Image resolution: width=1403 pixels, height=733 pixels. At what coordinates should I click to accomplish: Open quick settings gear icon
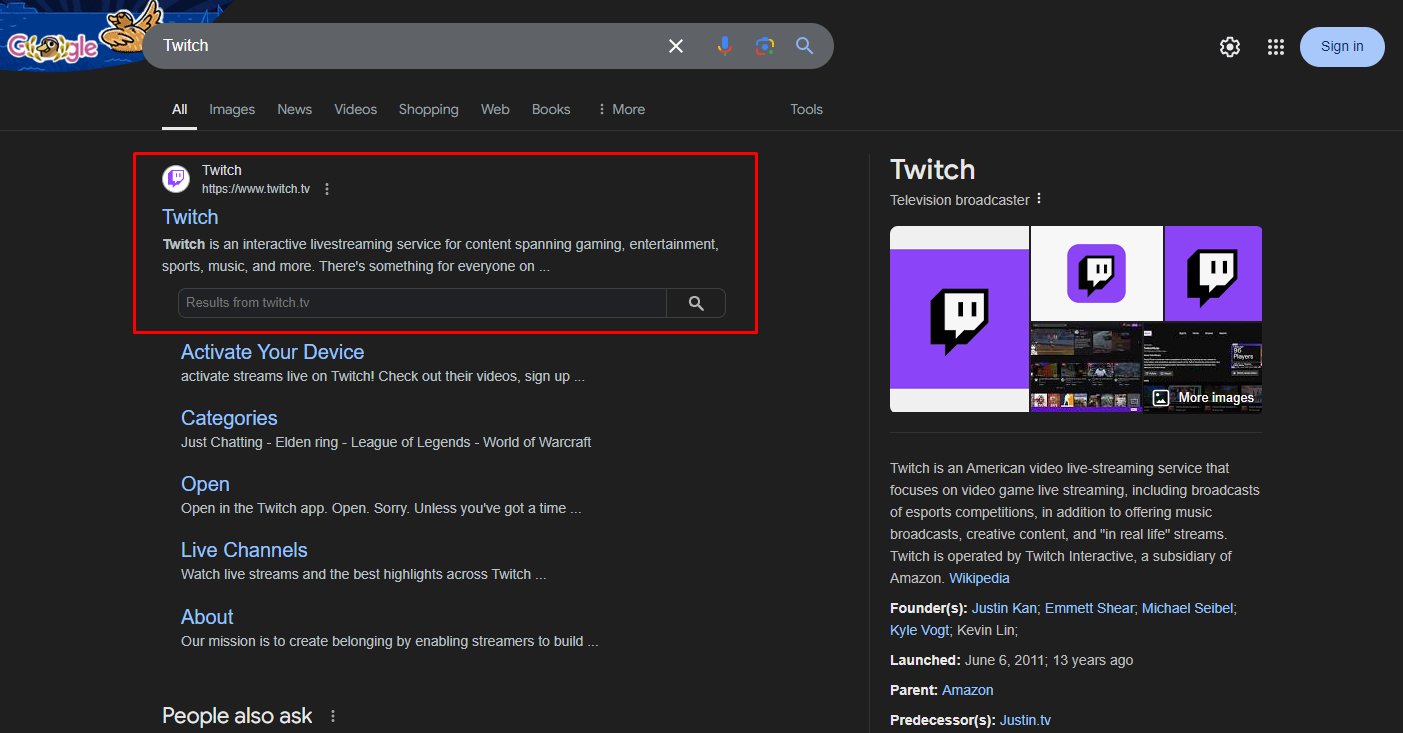(x=1230, y=47)
